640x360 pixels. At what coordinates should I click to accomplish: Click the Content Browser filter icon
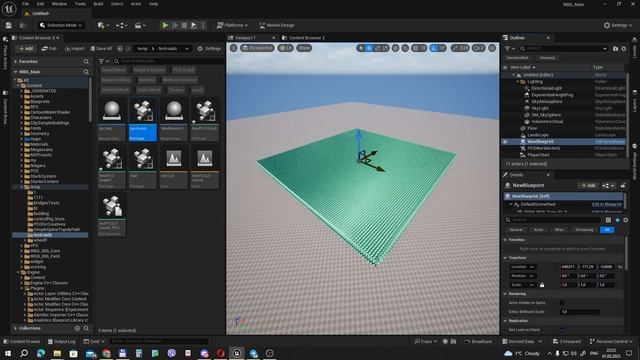tap(103, 61)
